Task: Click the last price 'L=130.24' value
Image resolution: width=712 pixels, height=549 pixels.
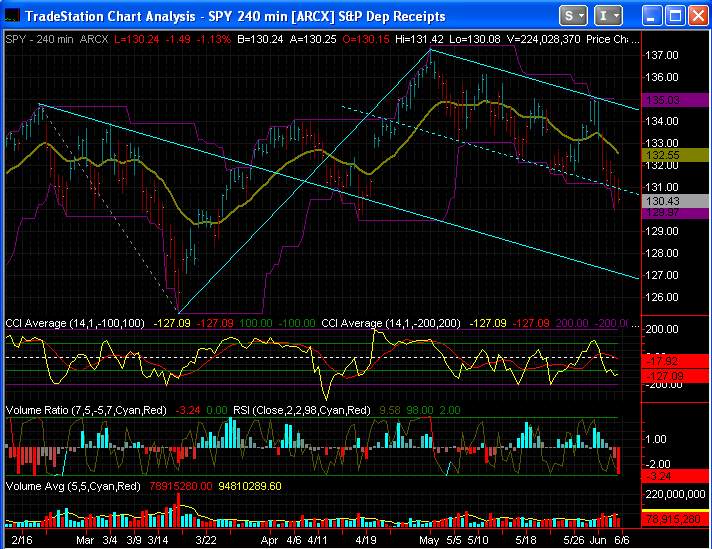Action: pyautogui.click(x=137, y=40)
